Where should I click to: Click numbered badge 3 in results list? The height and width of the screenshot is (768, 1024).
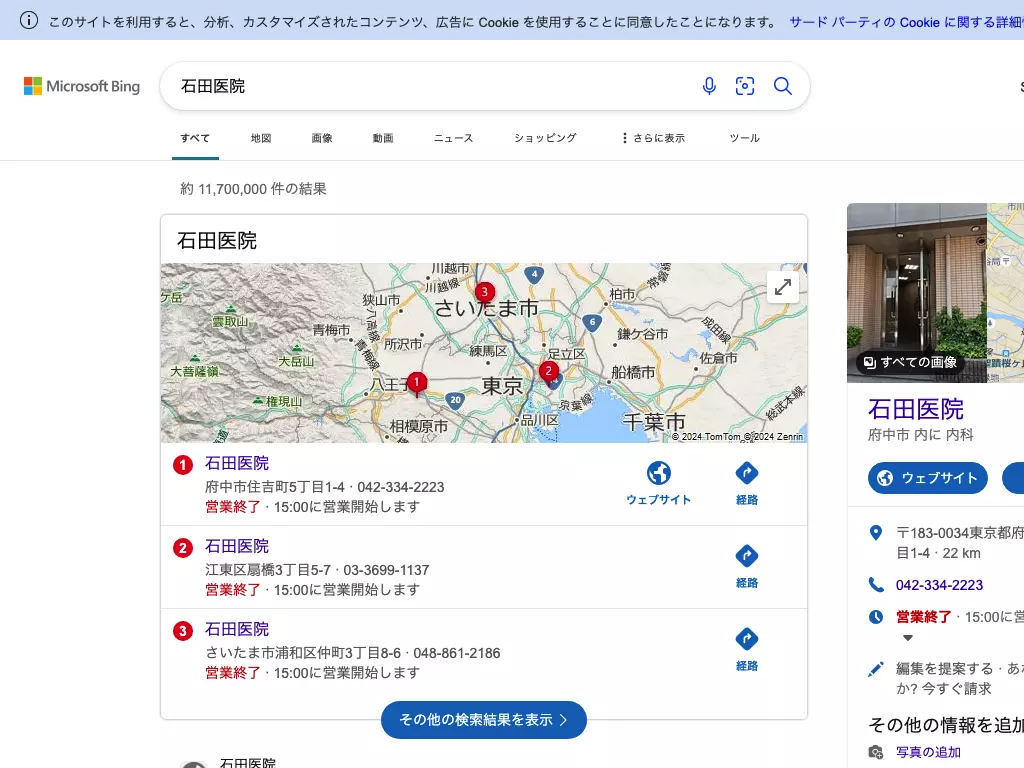[183, 631]
